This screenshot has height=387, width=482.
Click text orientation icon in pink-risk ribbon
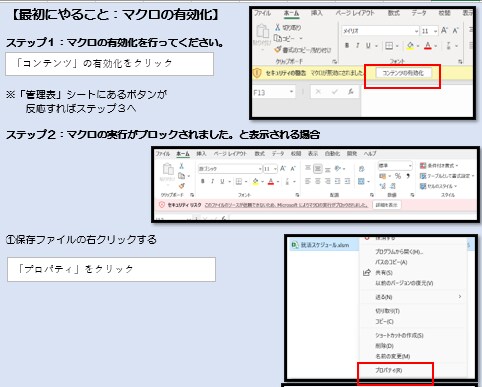click(x=338, y=169)
